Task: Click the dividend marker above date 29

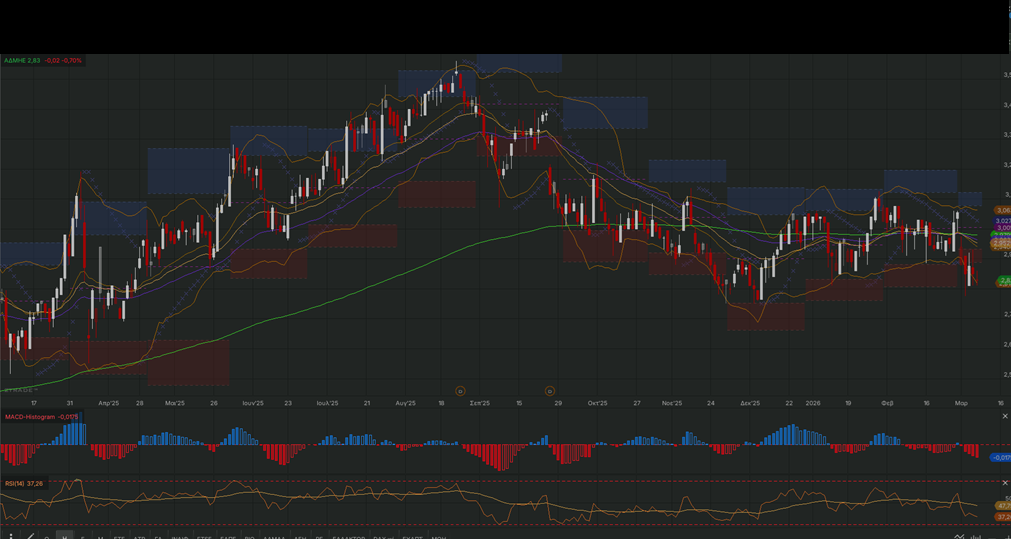Action: click(550, 391)
